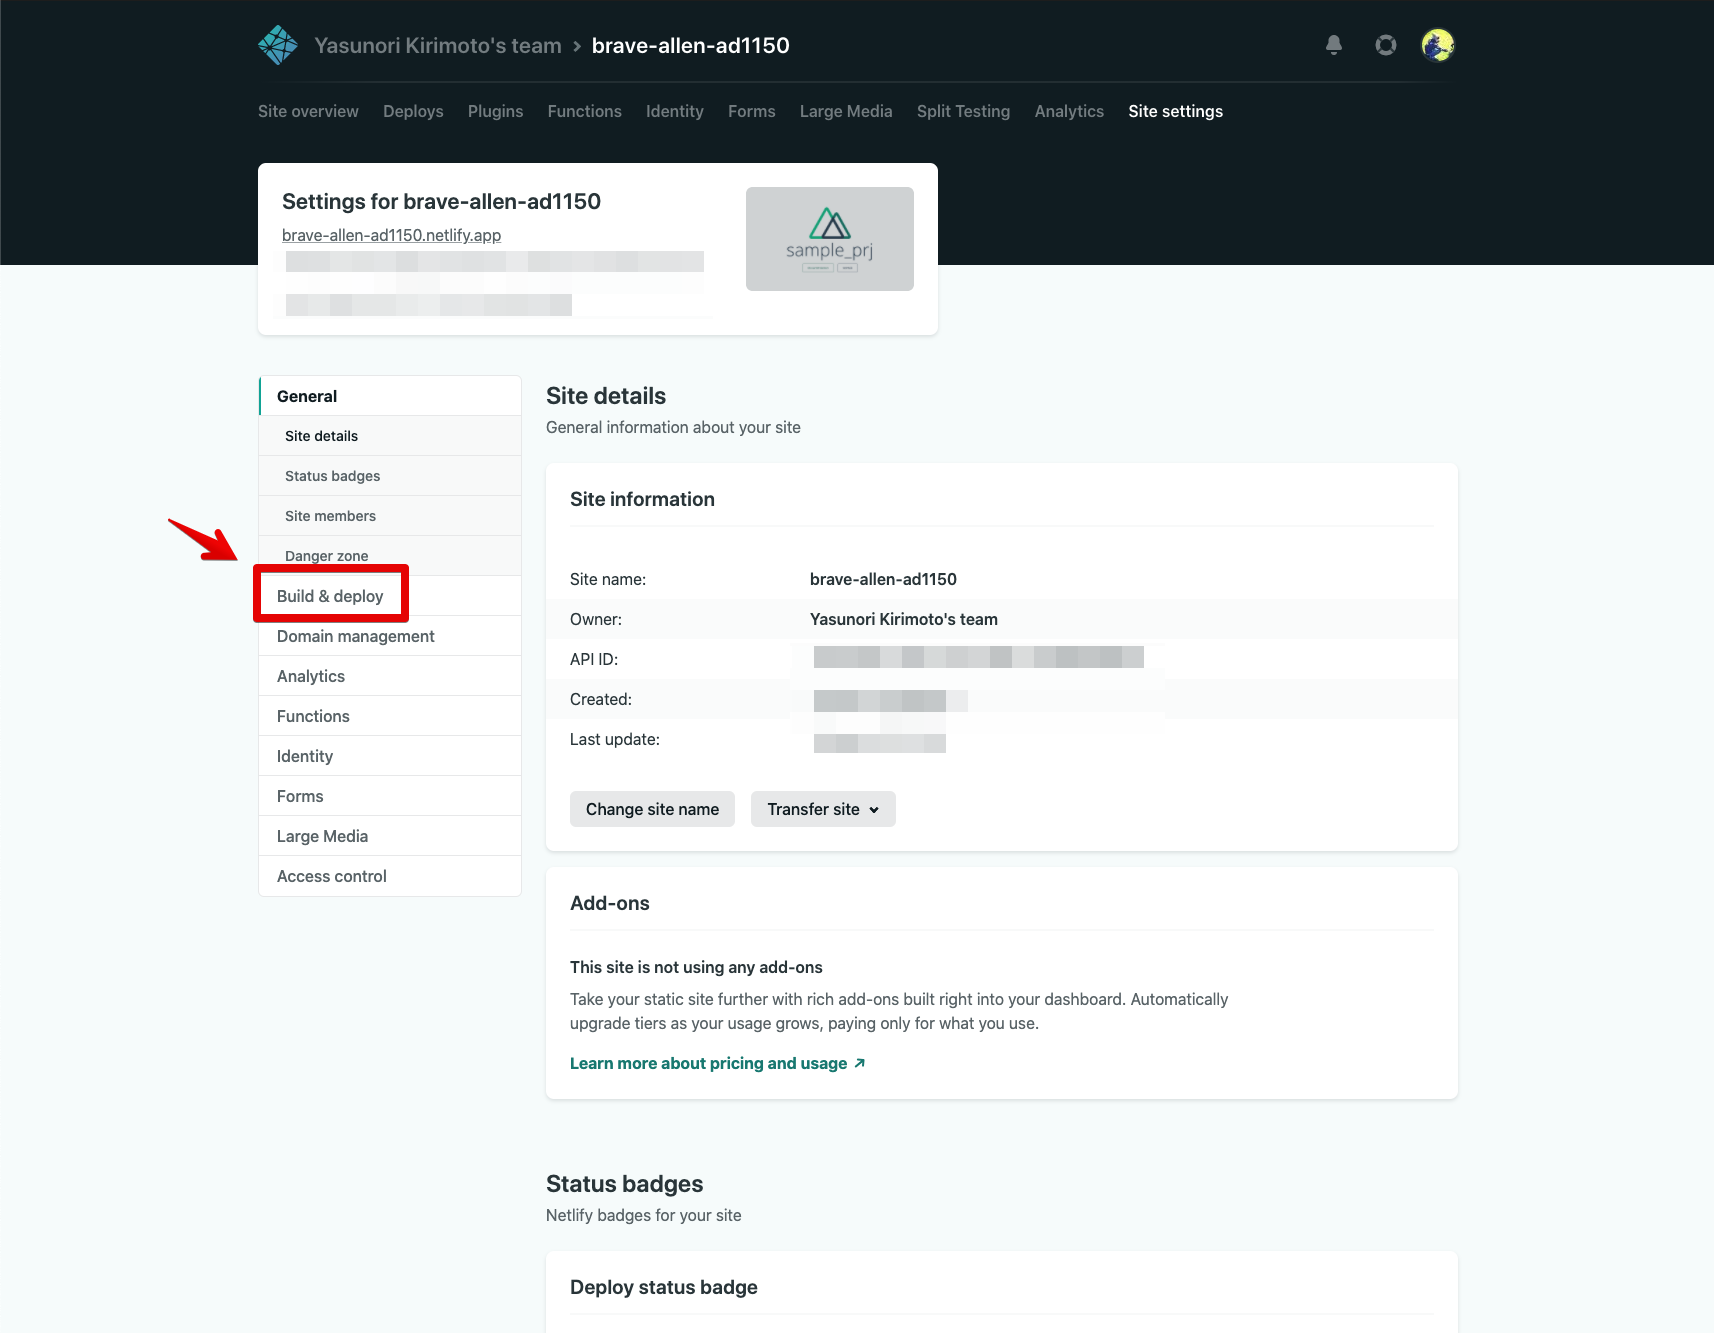Open the Analytics top navigation tab
Image resolution: width=1714 pixels, height=1333 pixels.
[1070, 111]
